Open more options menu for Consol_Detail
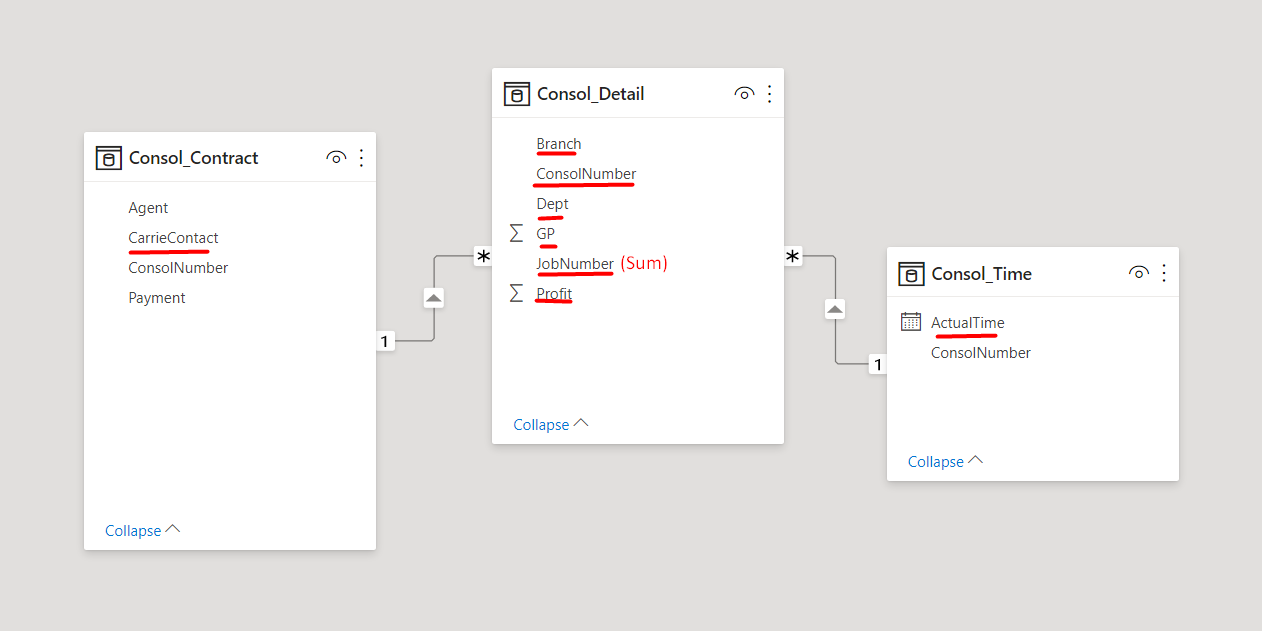The width and height of the screenshot is (1262, 631). pyautogui.click(x=770, y=94)
